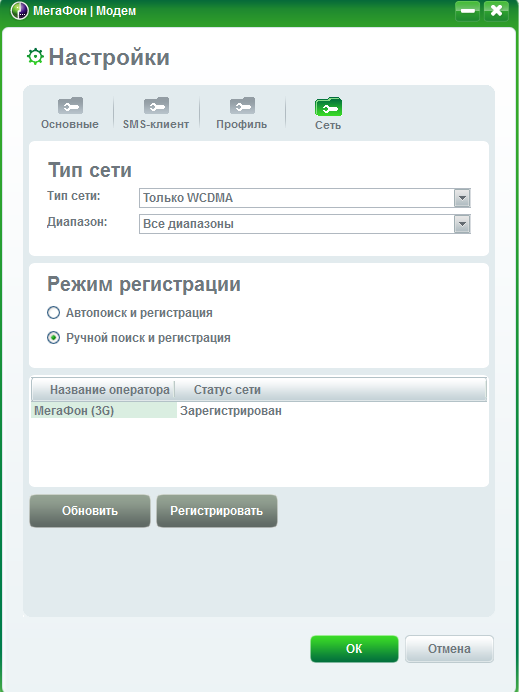Open the Профиль folder icon
Viewport: 519px width, 693px height.
coord(242,106)
